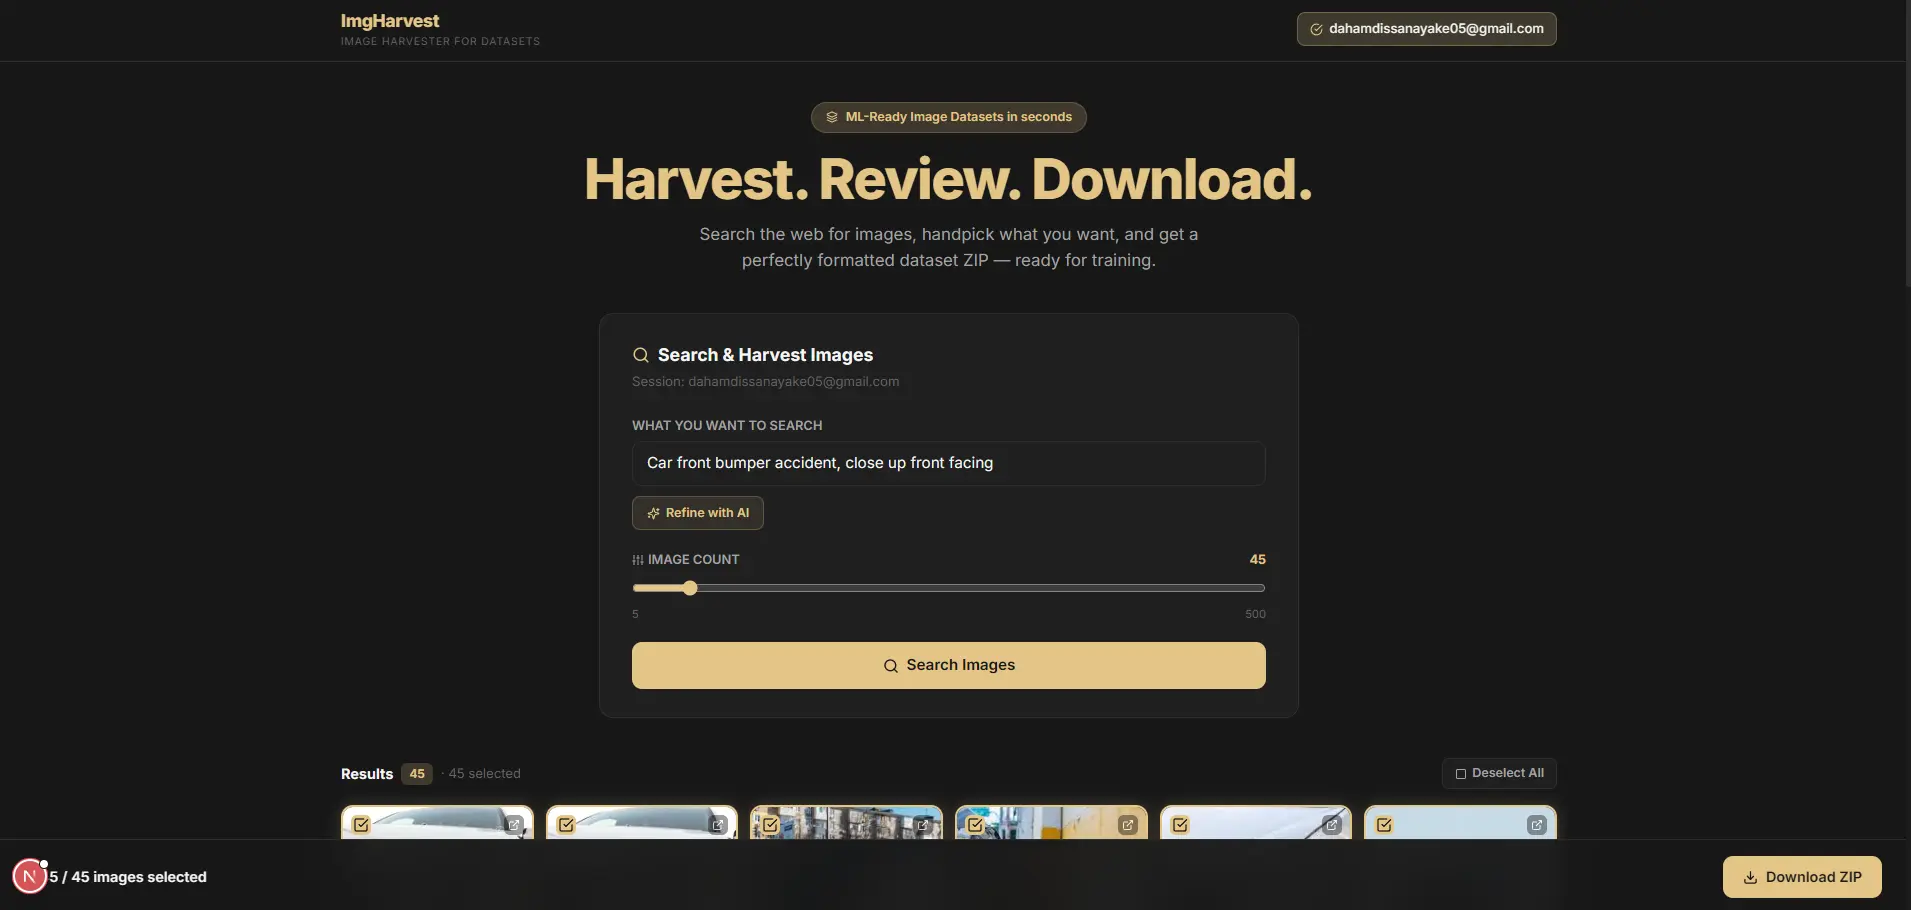
Task: Click the Image Count slider handle
Action: coord(690,588)
